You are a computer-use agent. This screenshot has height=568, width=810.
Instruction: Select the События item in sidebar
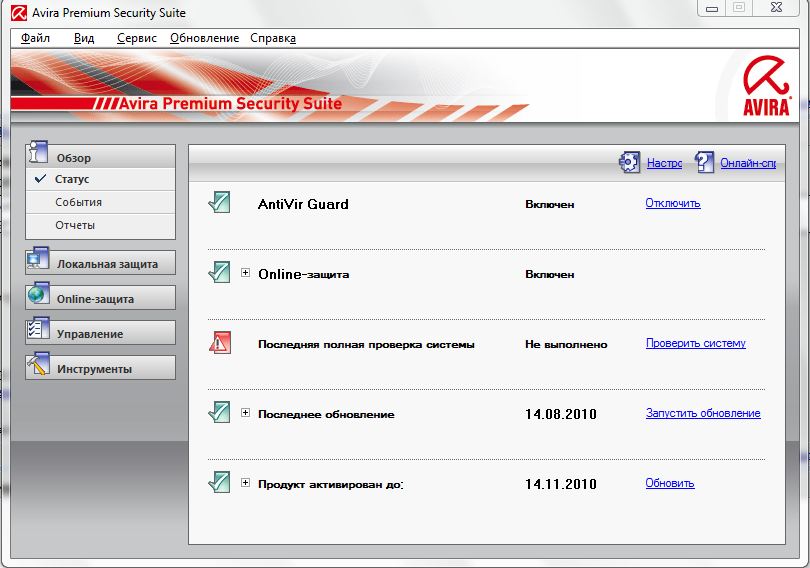[100, 202]
